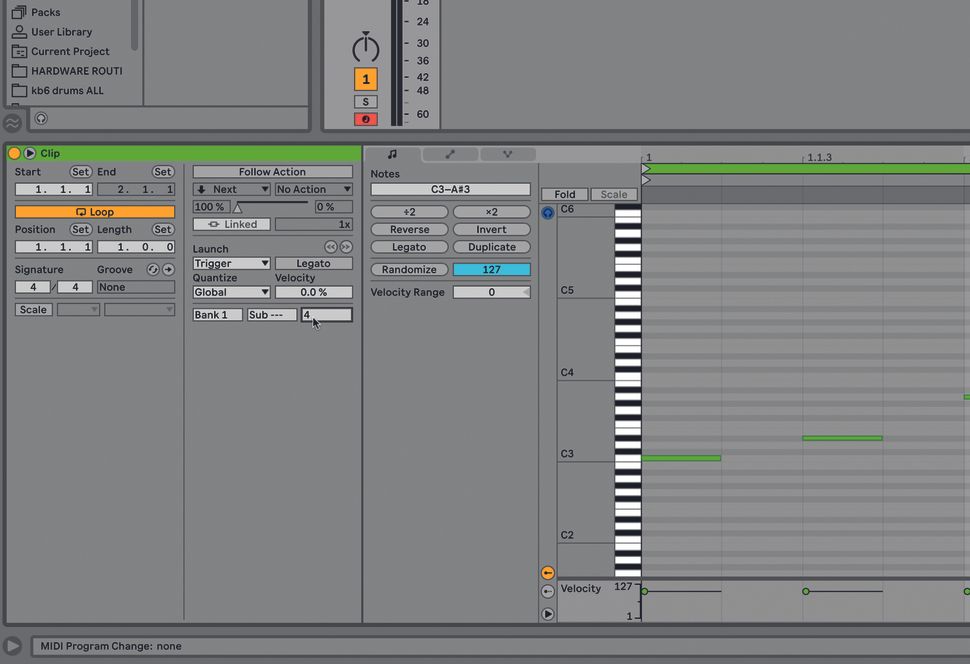Switch to the Envelopes tab
The image size is (970, 664).
[449, 154]
